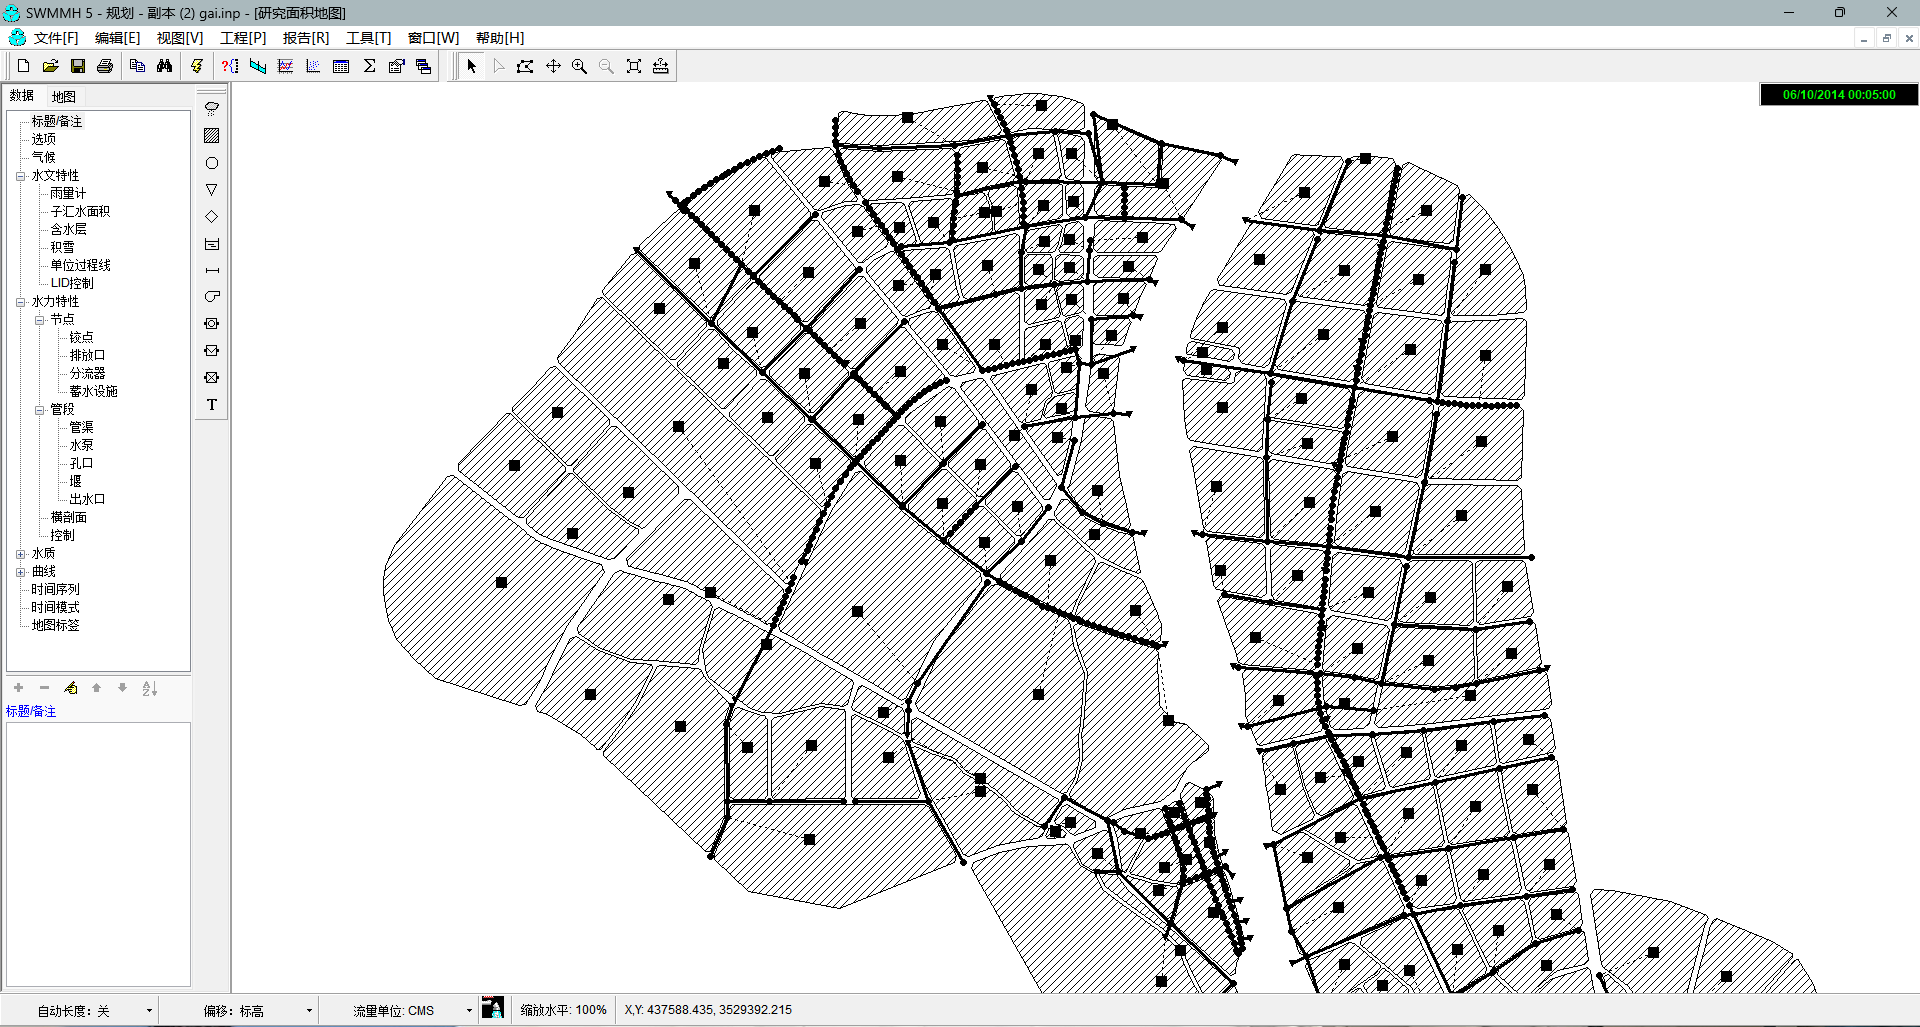Add a storage unit from the object palette
The height and width of the screenshot is (1027, 1920).
click(212, 244)
